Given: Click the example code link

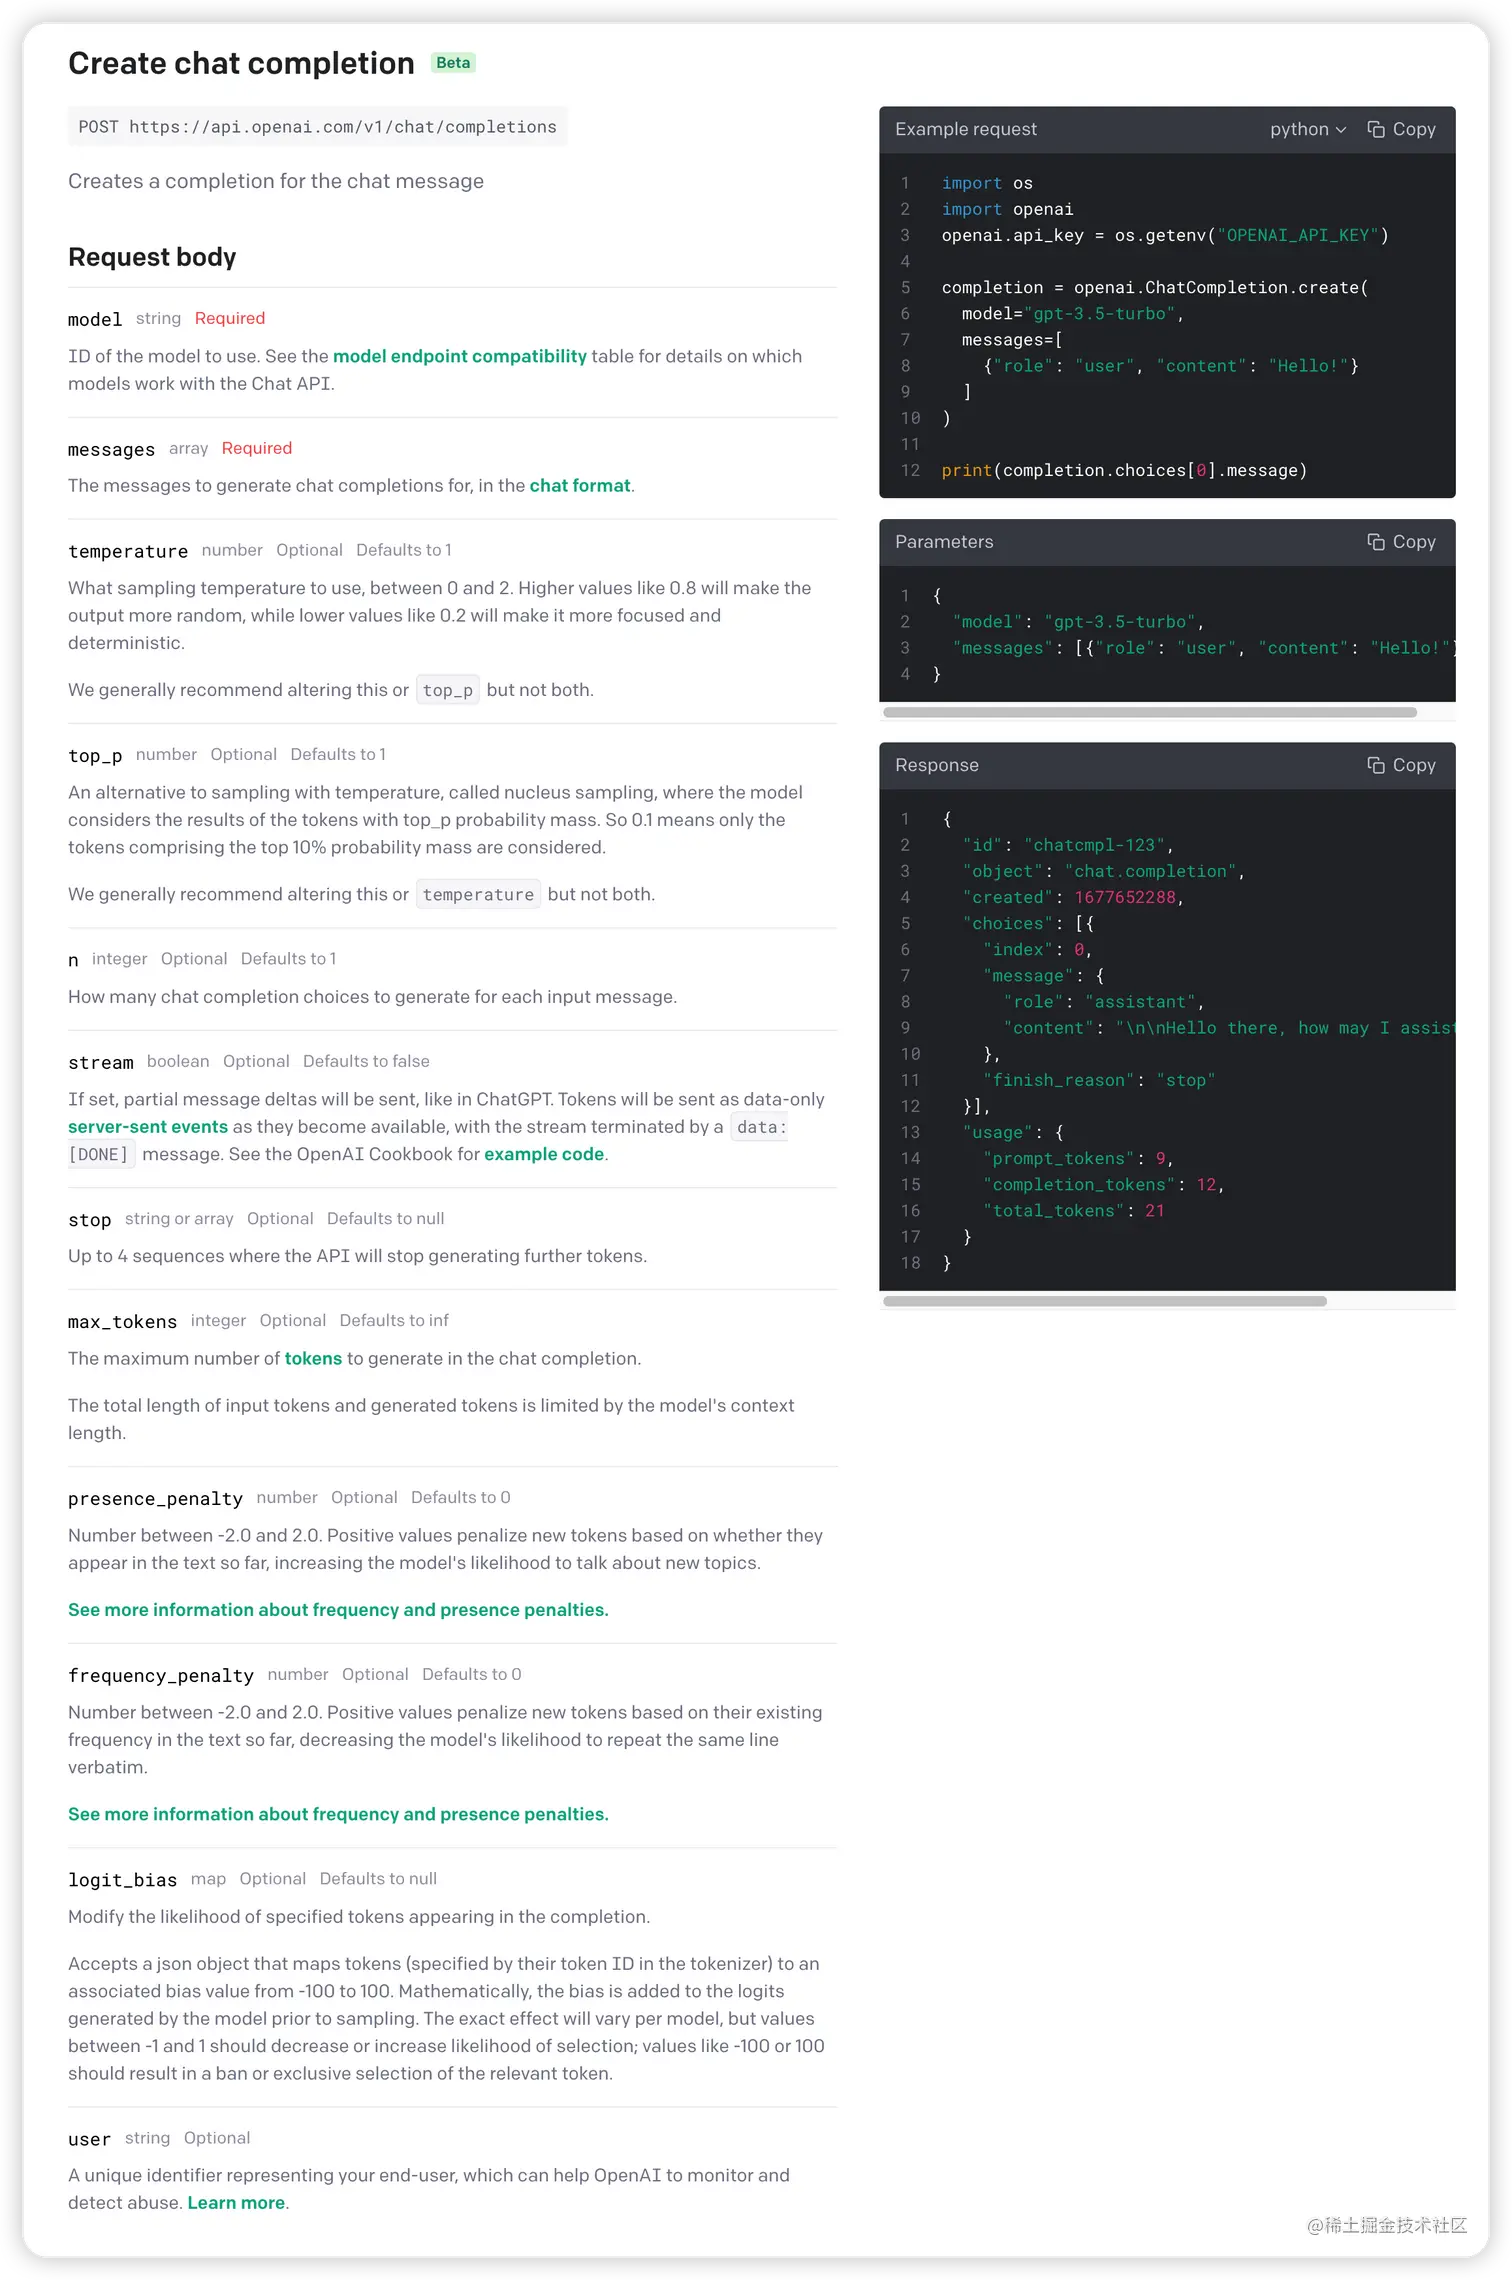Looking at the screenshot, I should [544, 1154].
